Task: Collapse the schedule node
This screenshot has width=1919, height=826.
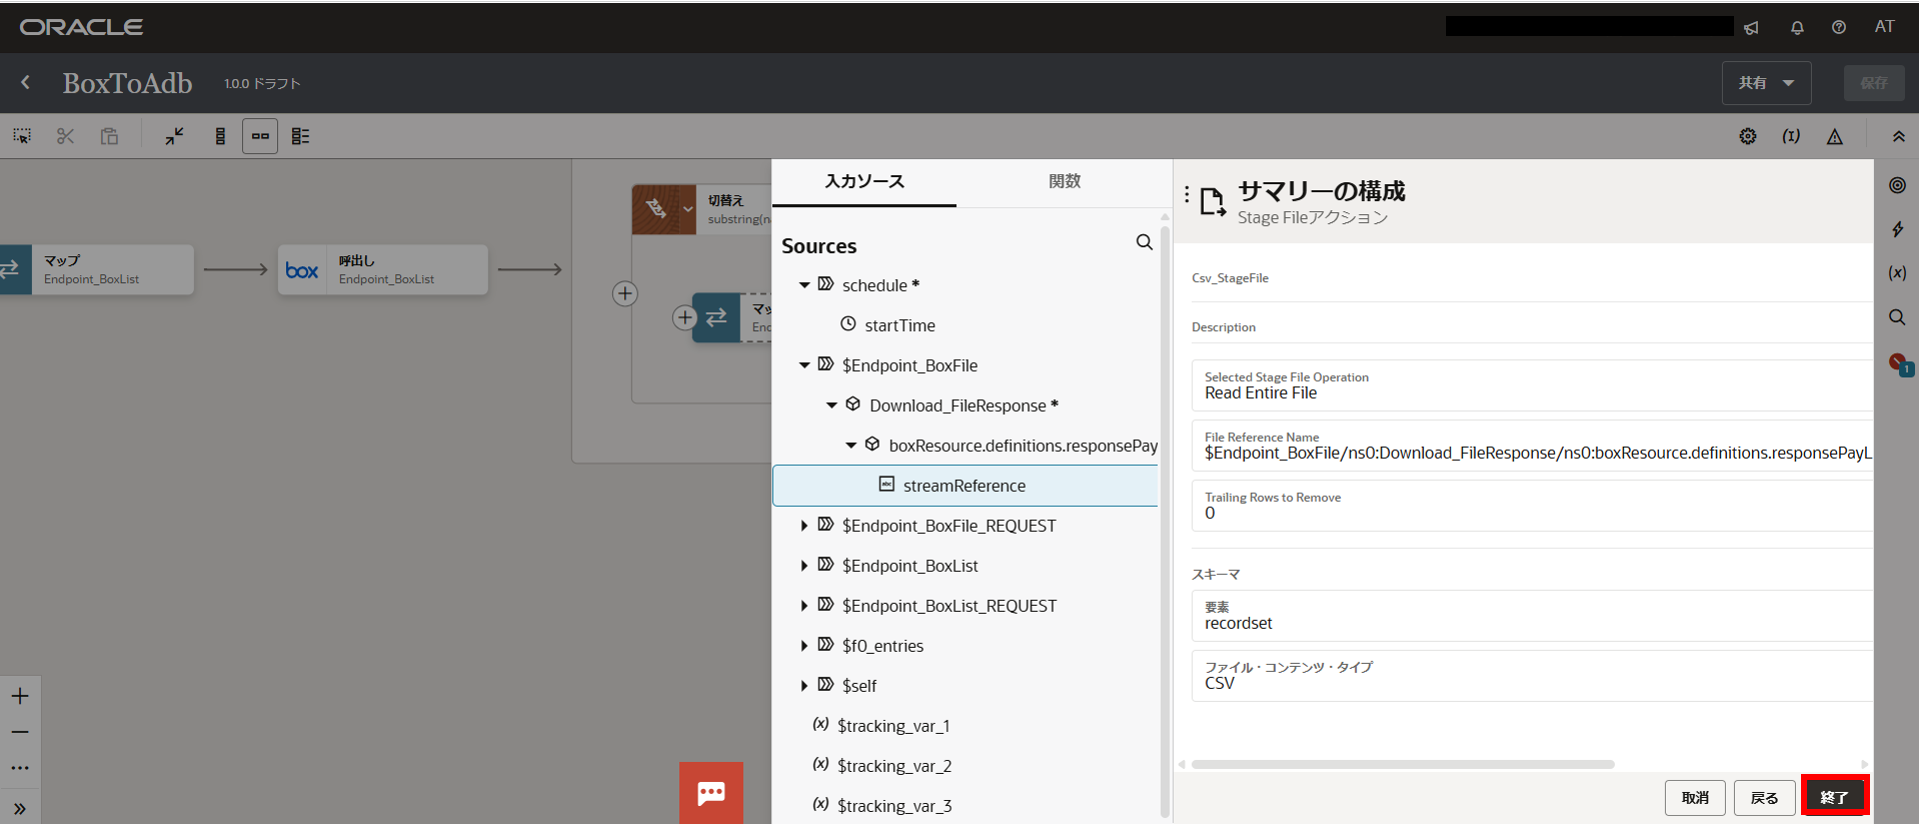Action: coord(804,285)
